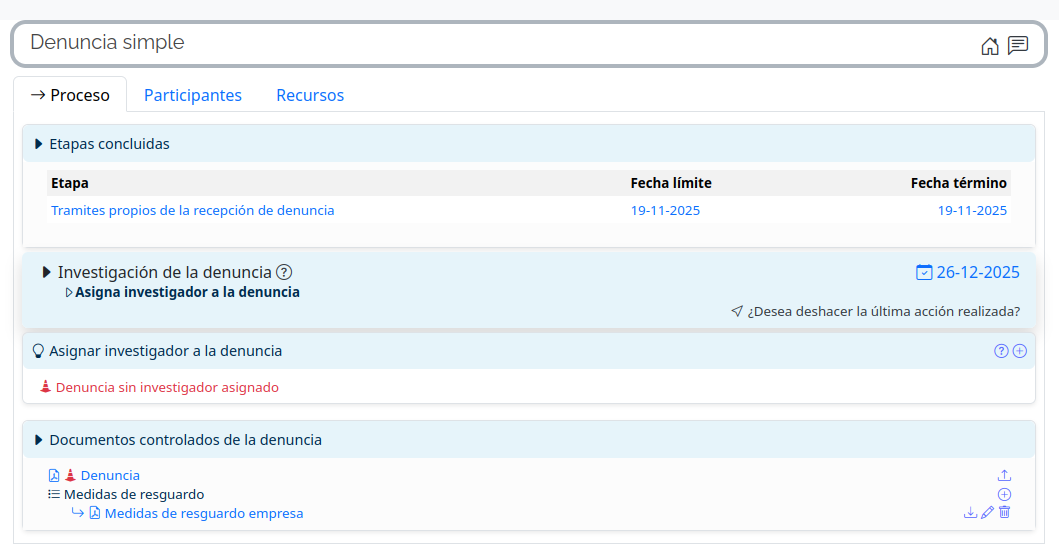Edit Medidas de resguardo empresa with pencil
This screenshot has height=555, width=1059.
click(988, 513)
